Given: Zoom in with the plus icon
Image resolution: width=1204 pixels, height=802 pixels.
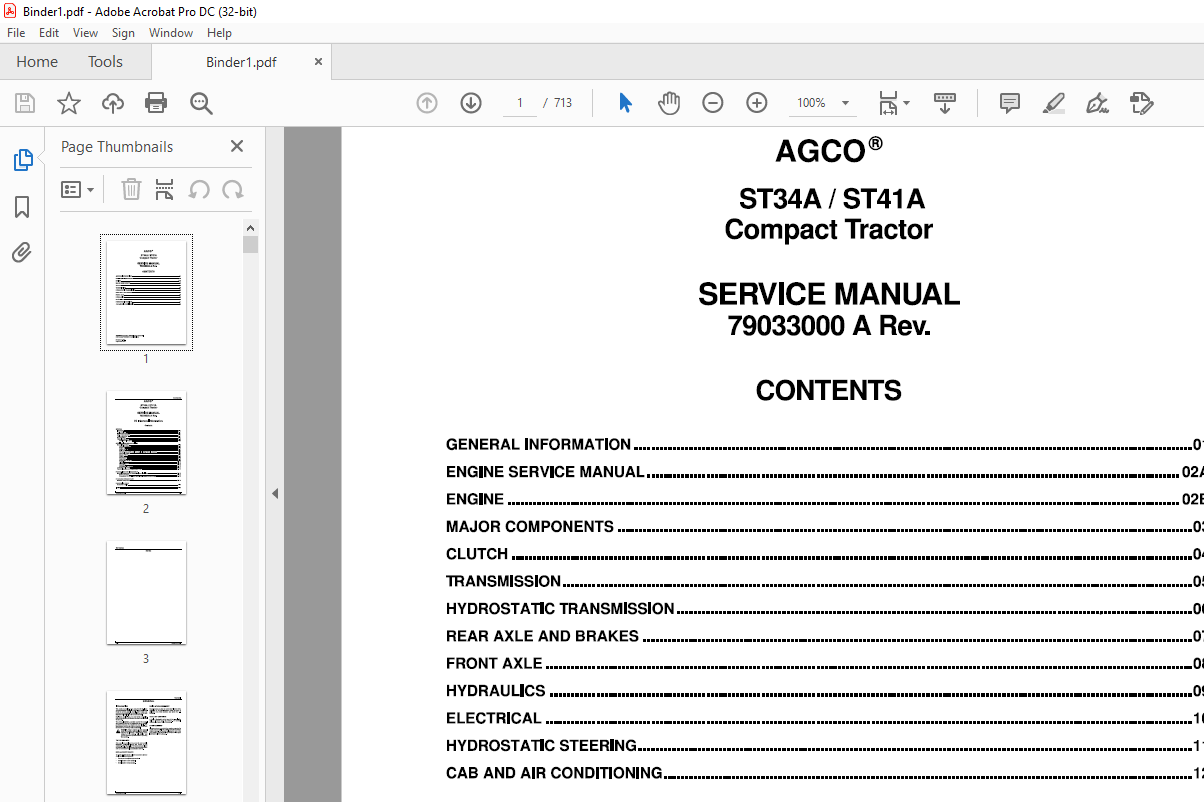Looking at the screenshot, I should pos(757,103).
